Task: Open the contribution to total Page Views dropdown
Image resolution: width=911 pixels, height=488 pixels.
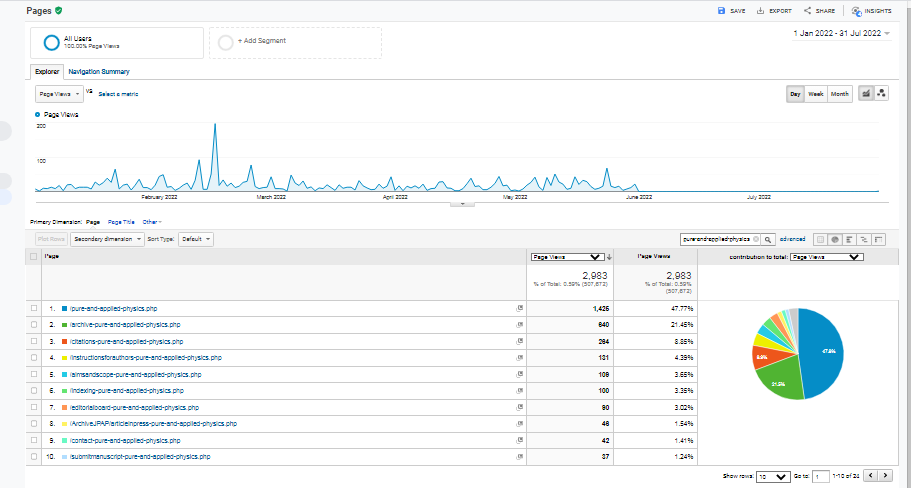Action: coord(825,257)
